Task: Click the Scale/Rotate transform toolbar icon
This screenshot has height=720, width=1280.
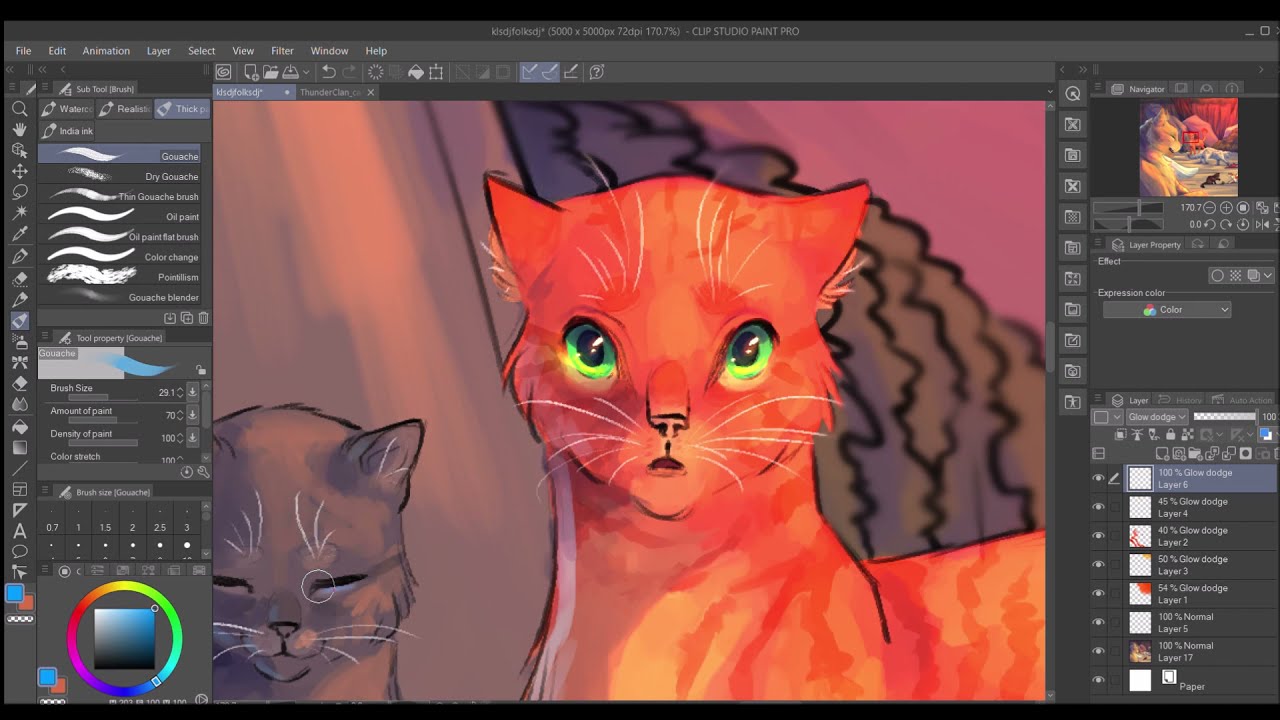Action: click(x=437, y=72)
